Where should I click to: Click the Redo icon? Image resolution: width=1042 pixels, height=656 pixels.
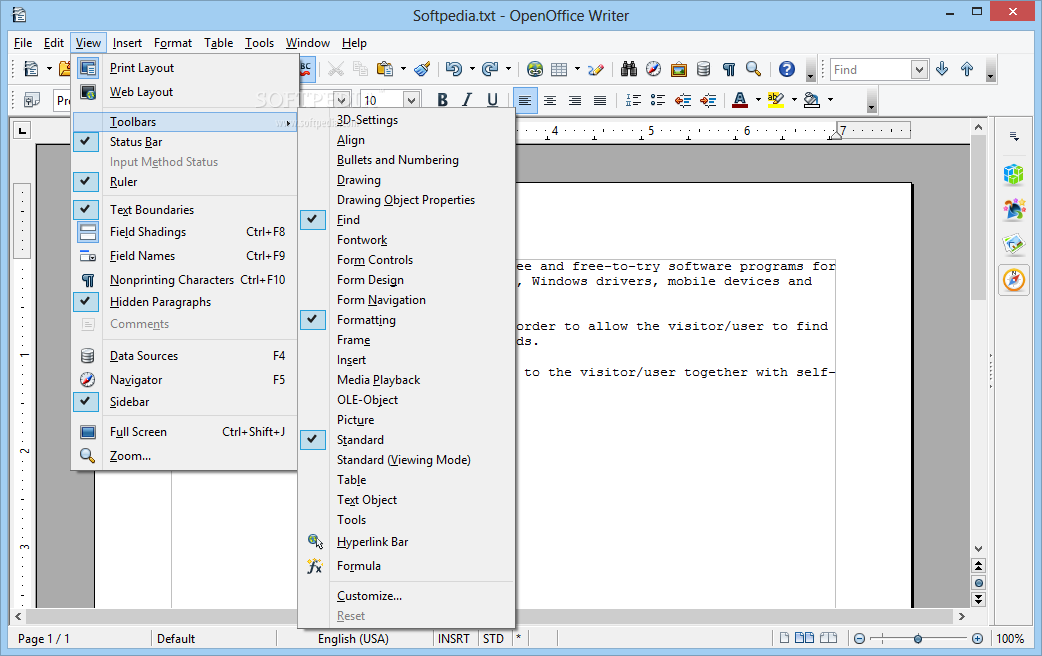click(x=490, y=69)
